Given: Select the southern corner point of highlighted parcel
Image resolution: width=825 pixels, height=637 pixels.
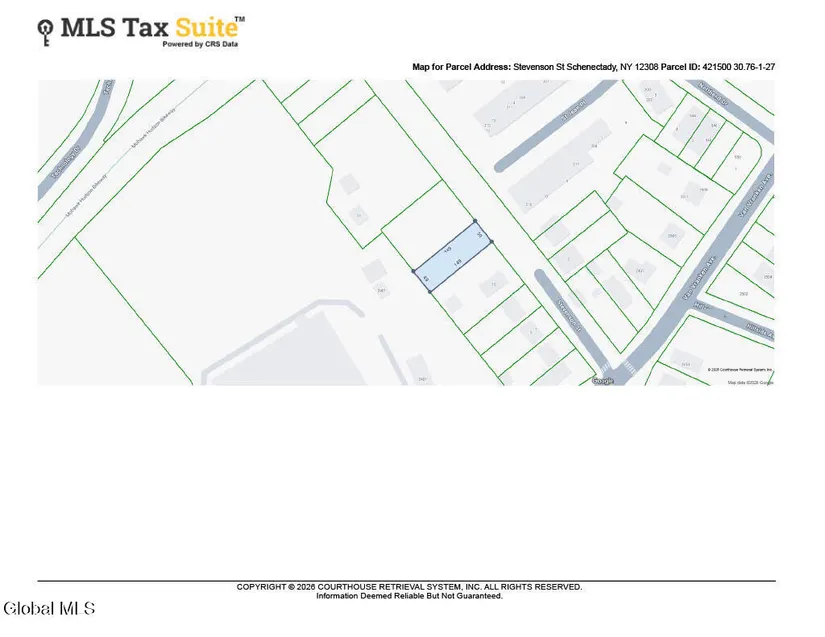Looking at the screenshot, I should [431, 292].
